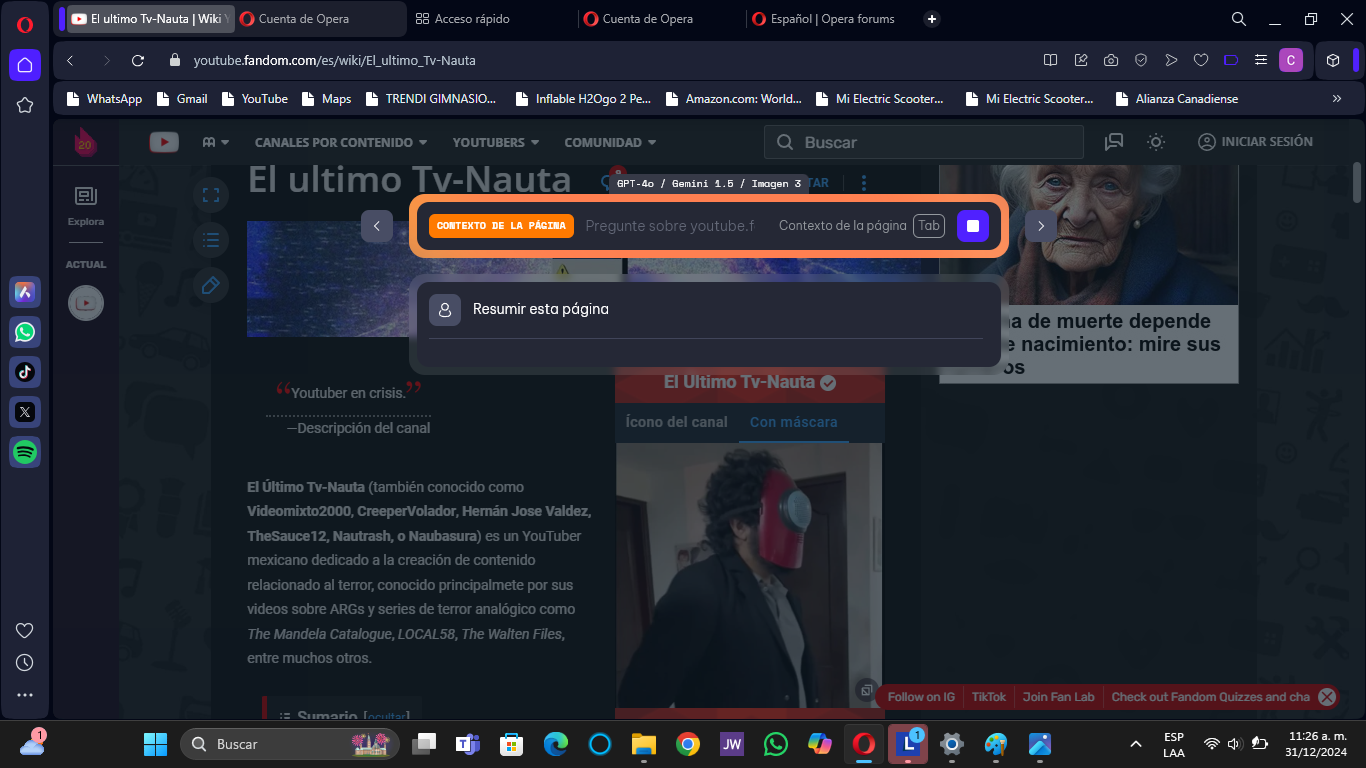1366x768 pixels.
Task: Open the 'Explora' Fandom menu
Action: pos(86,206)
